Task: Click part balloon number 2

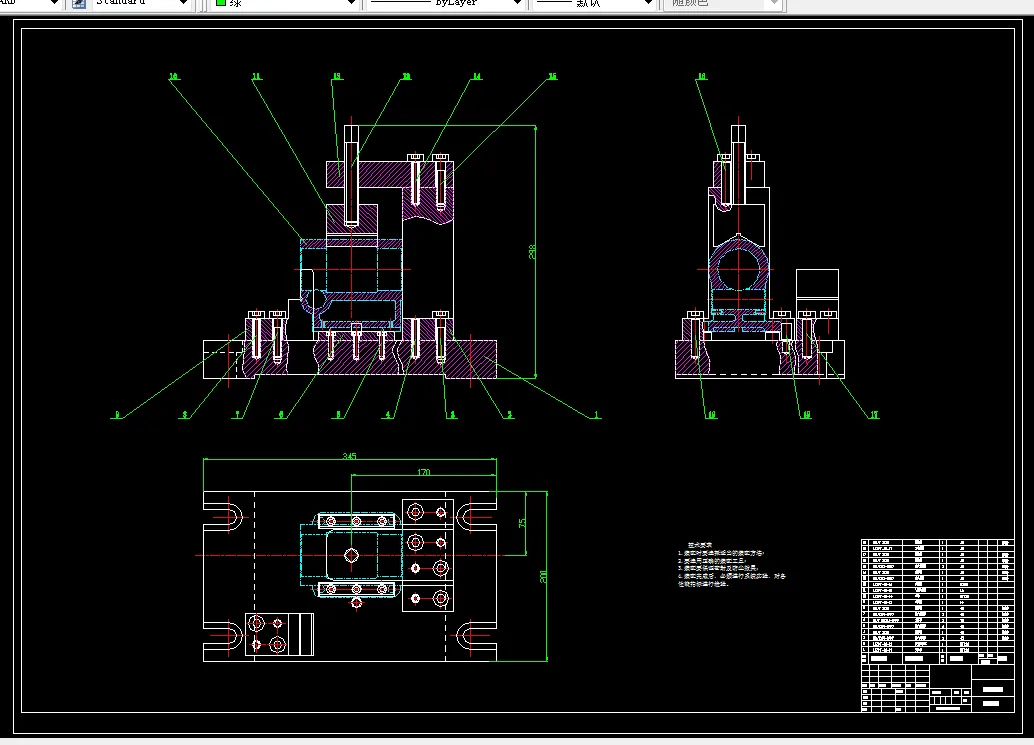Action: [x=509, y=415]
